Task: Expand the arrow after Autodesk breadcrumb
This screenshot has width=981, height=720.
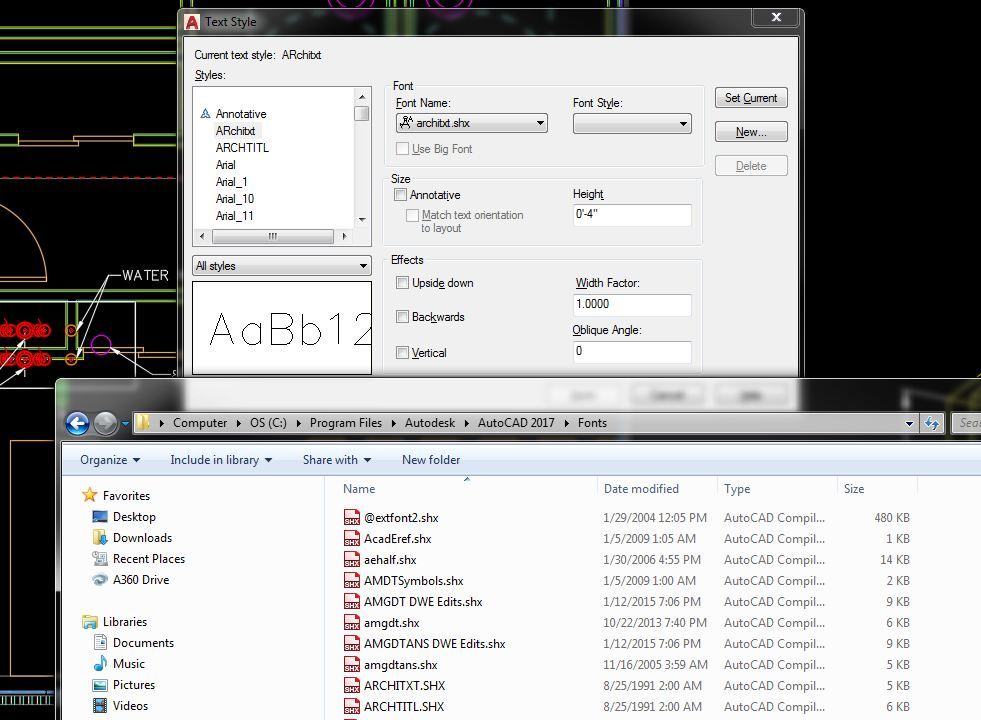Action: pyautogui.click(x=467, y=423)
